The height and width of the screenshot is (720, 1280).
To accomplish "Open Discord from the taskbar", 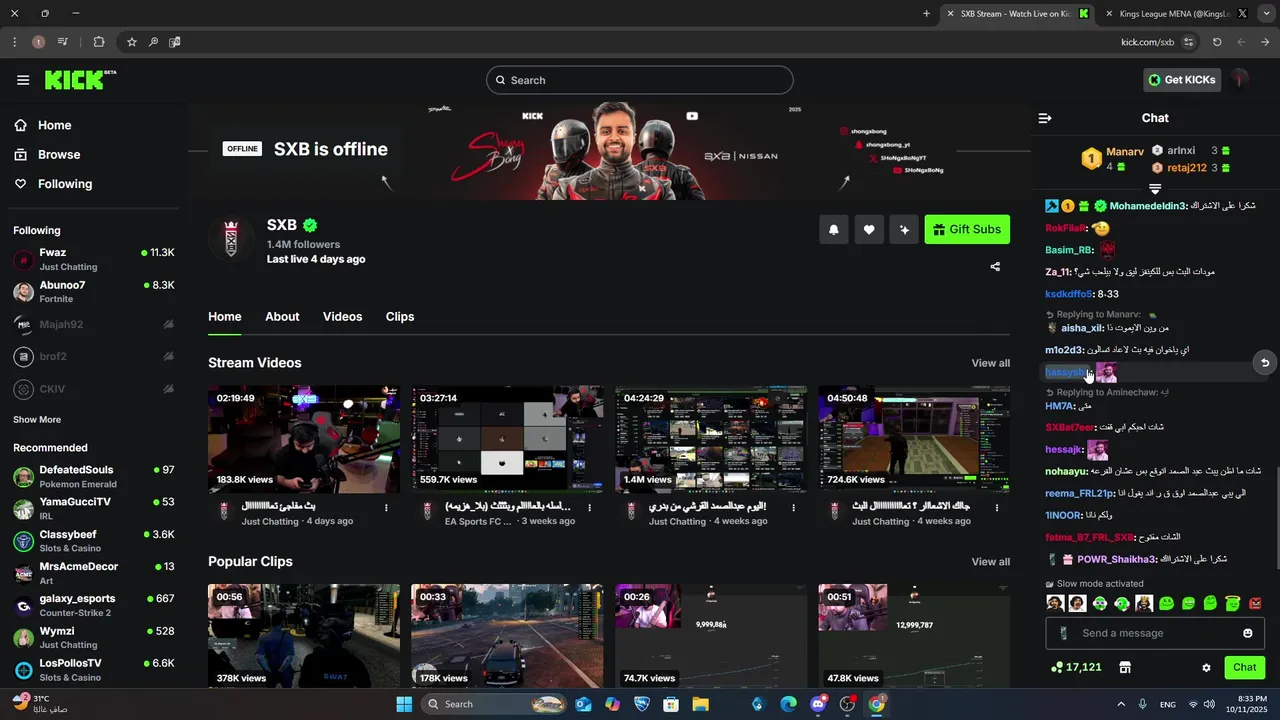I will (818, 704).
